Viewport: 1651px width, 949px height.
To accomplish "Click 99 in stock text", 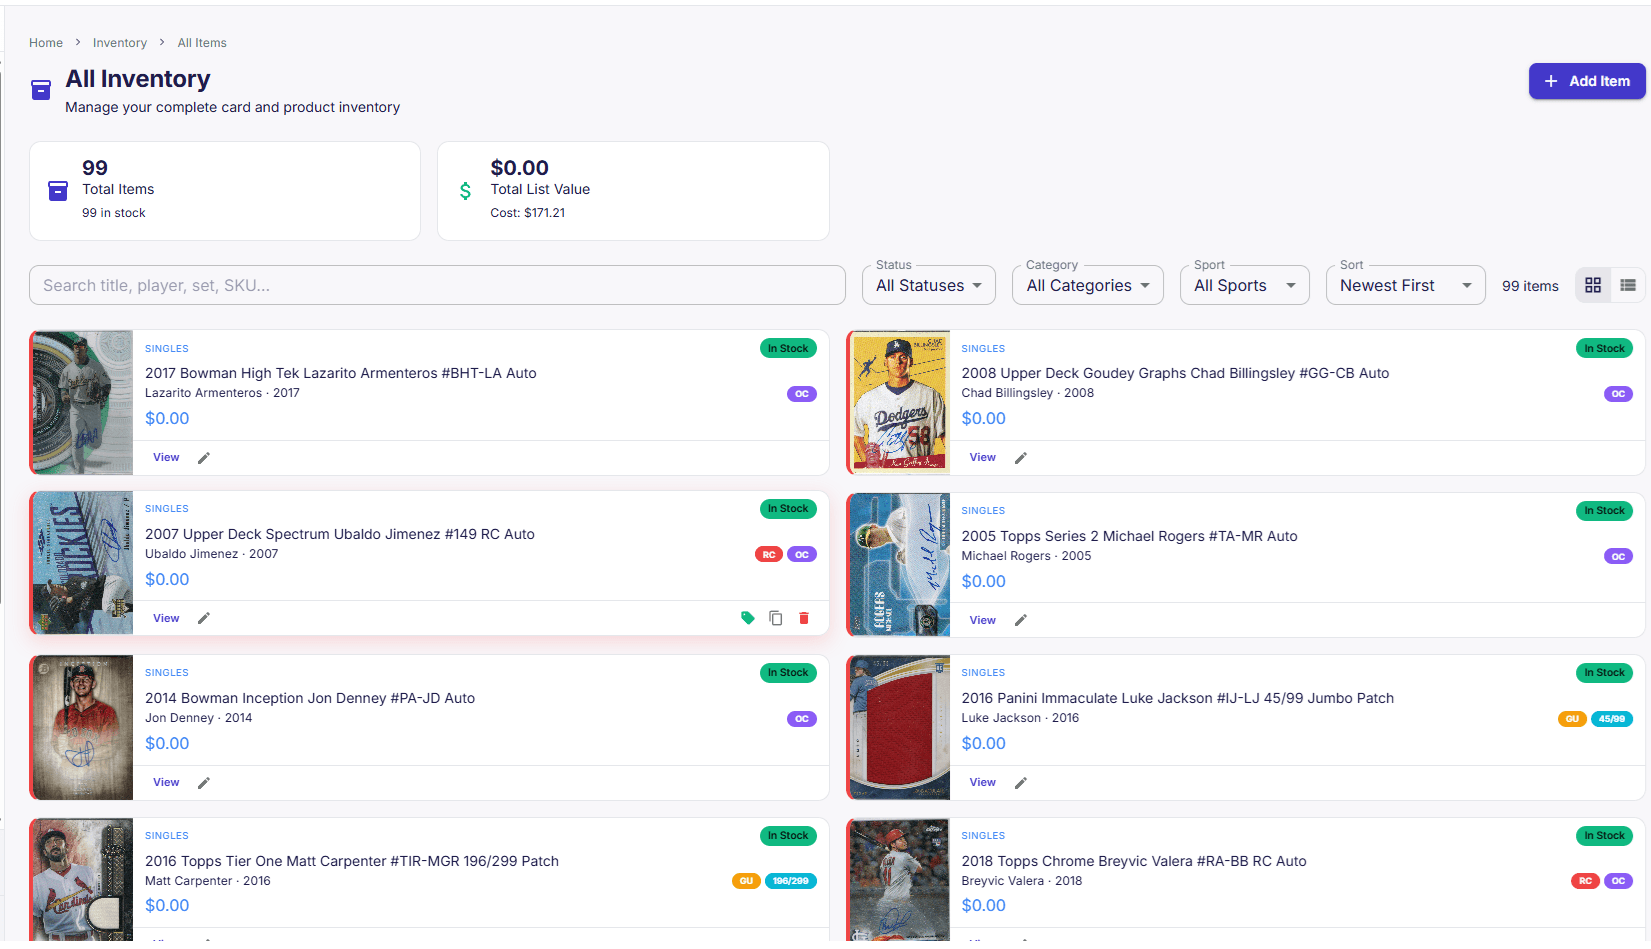I will (114, 213).
